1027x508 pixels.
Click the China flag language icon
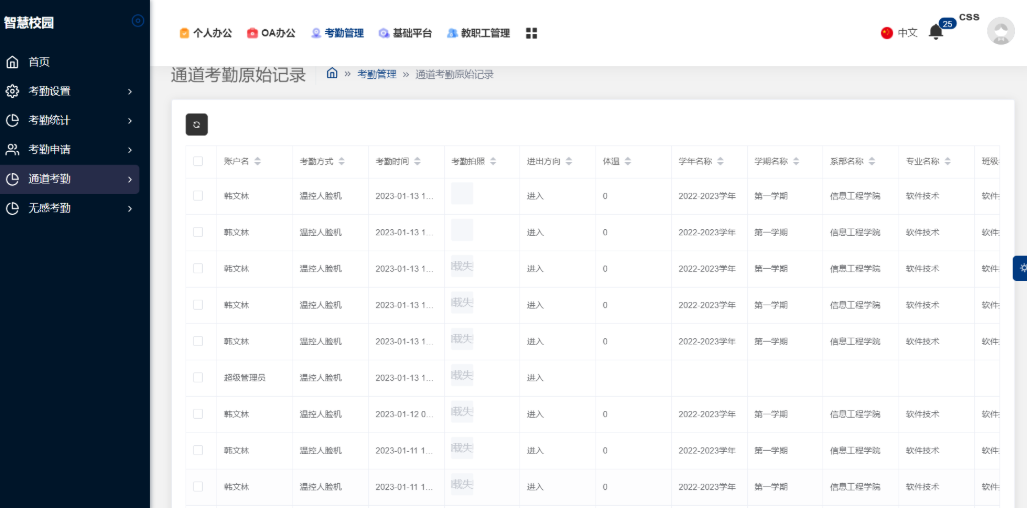[887, 33]
